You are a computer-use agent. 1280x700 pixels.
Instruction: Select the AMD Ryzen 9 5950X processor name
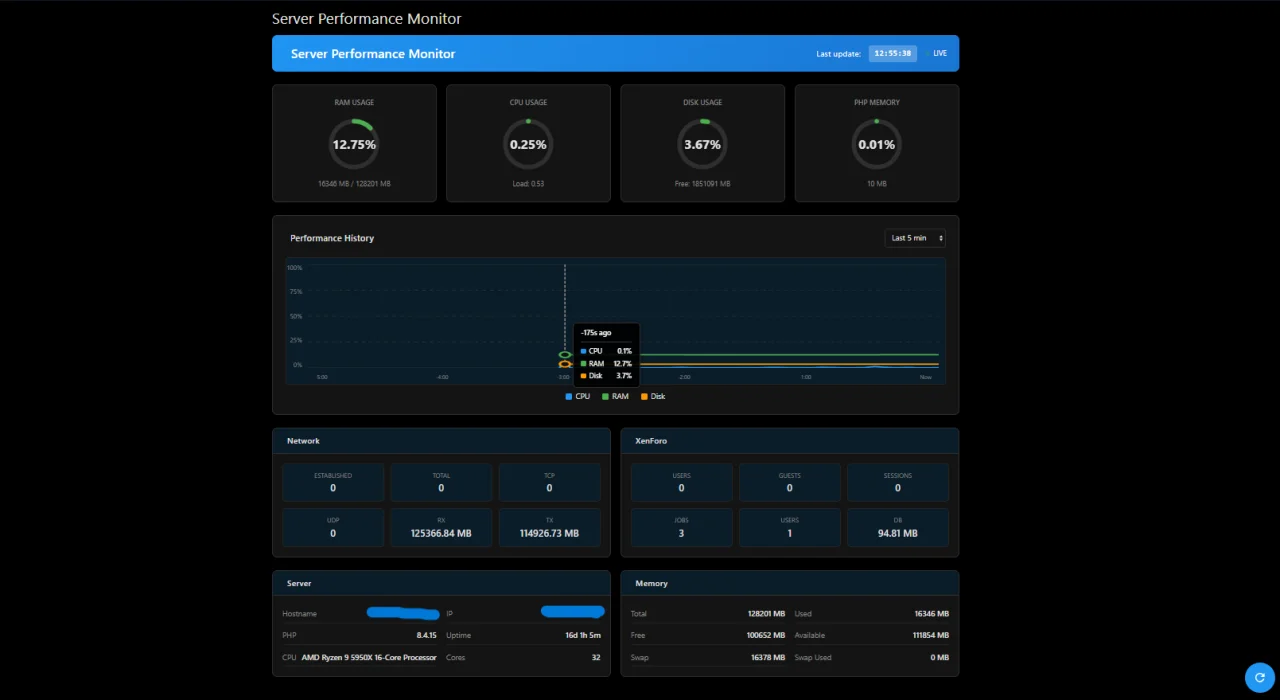click(x=369, y=658)
